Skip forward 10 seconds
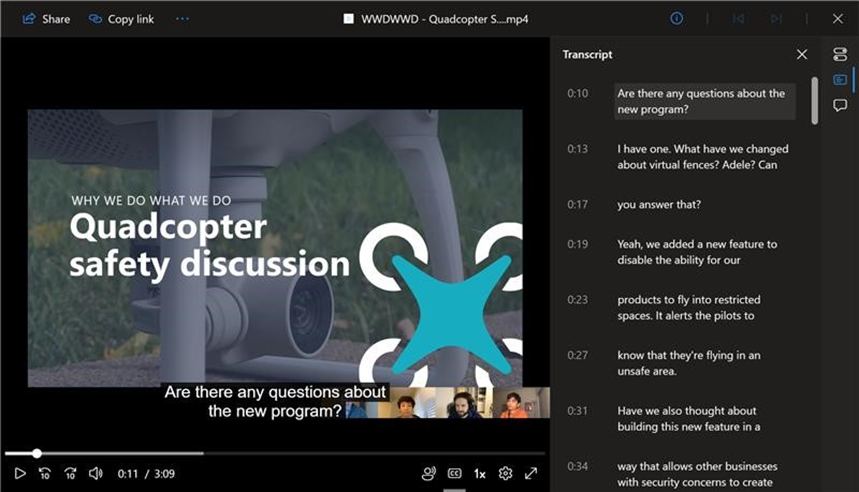Image resolution: width=859 pixels, height=492 pixels. point(70,473)
